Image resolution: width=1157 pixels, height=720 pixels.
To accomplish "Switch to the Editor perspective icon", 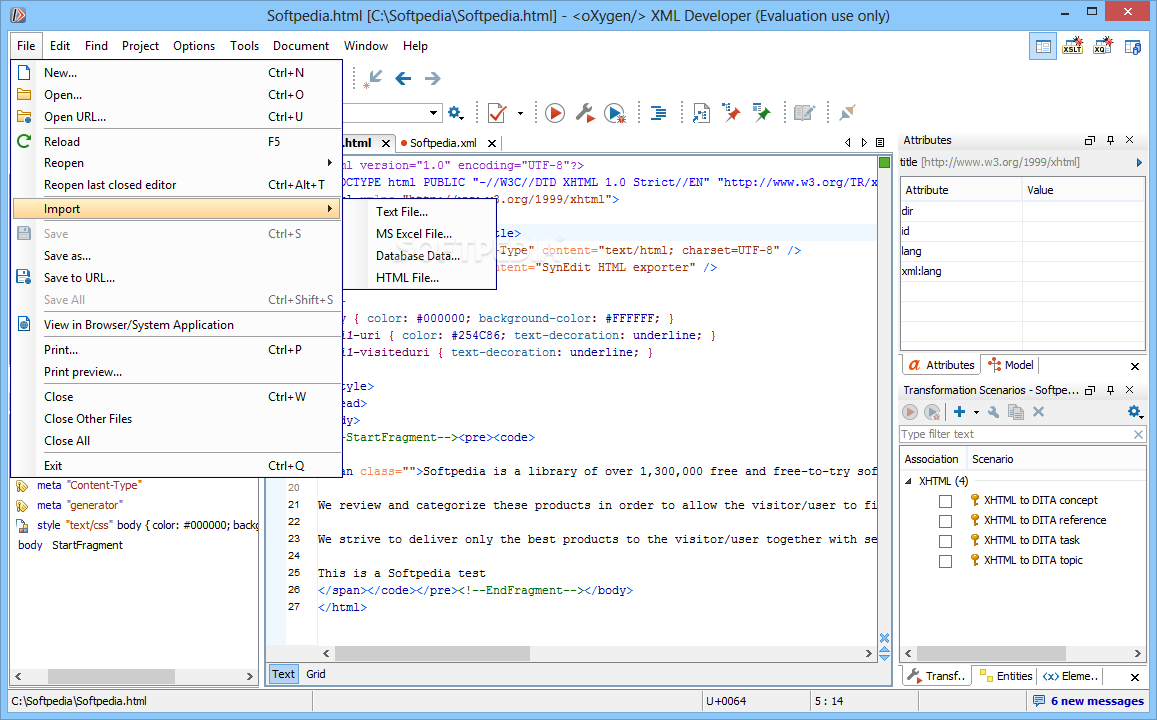I will [x=1043, y=46].
